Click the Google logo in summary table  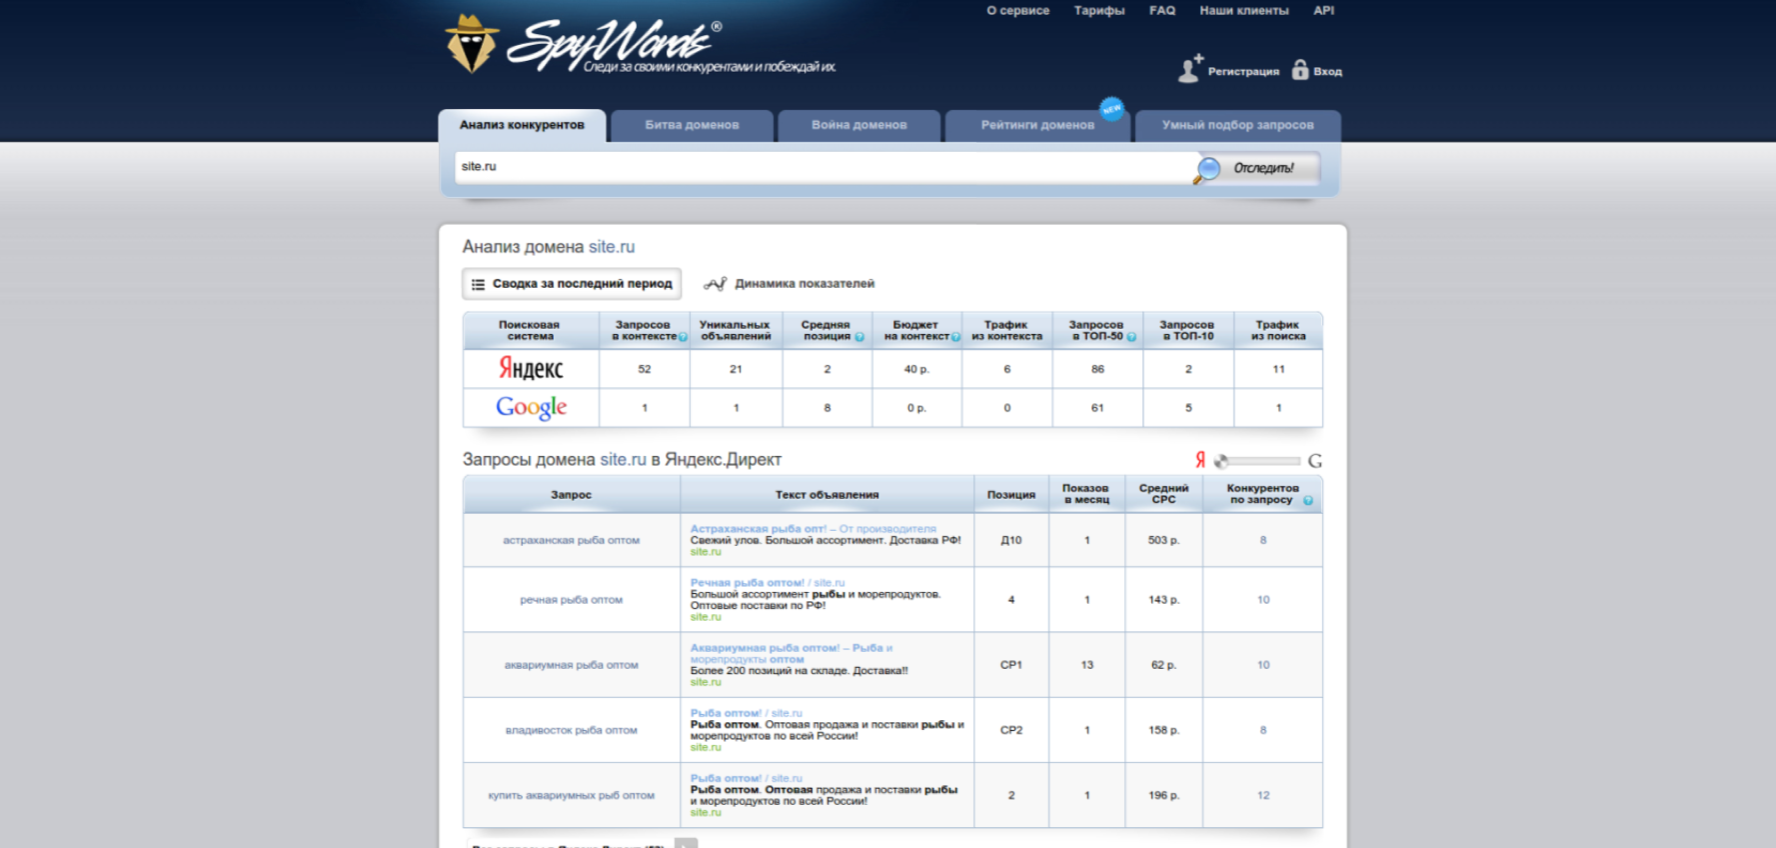click(x=531, y=407)
